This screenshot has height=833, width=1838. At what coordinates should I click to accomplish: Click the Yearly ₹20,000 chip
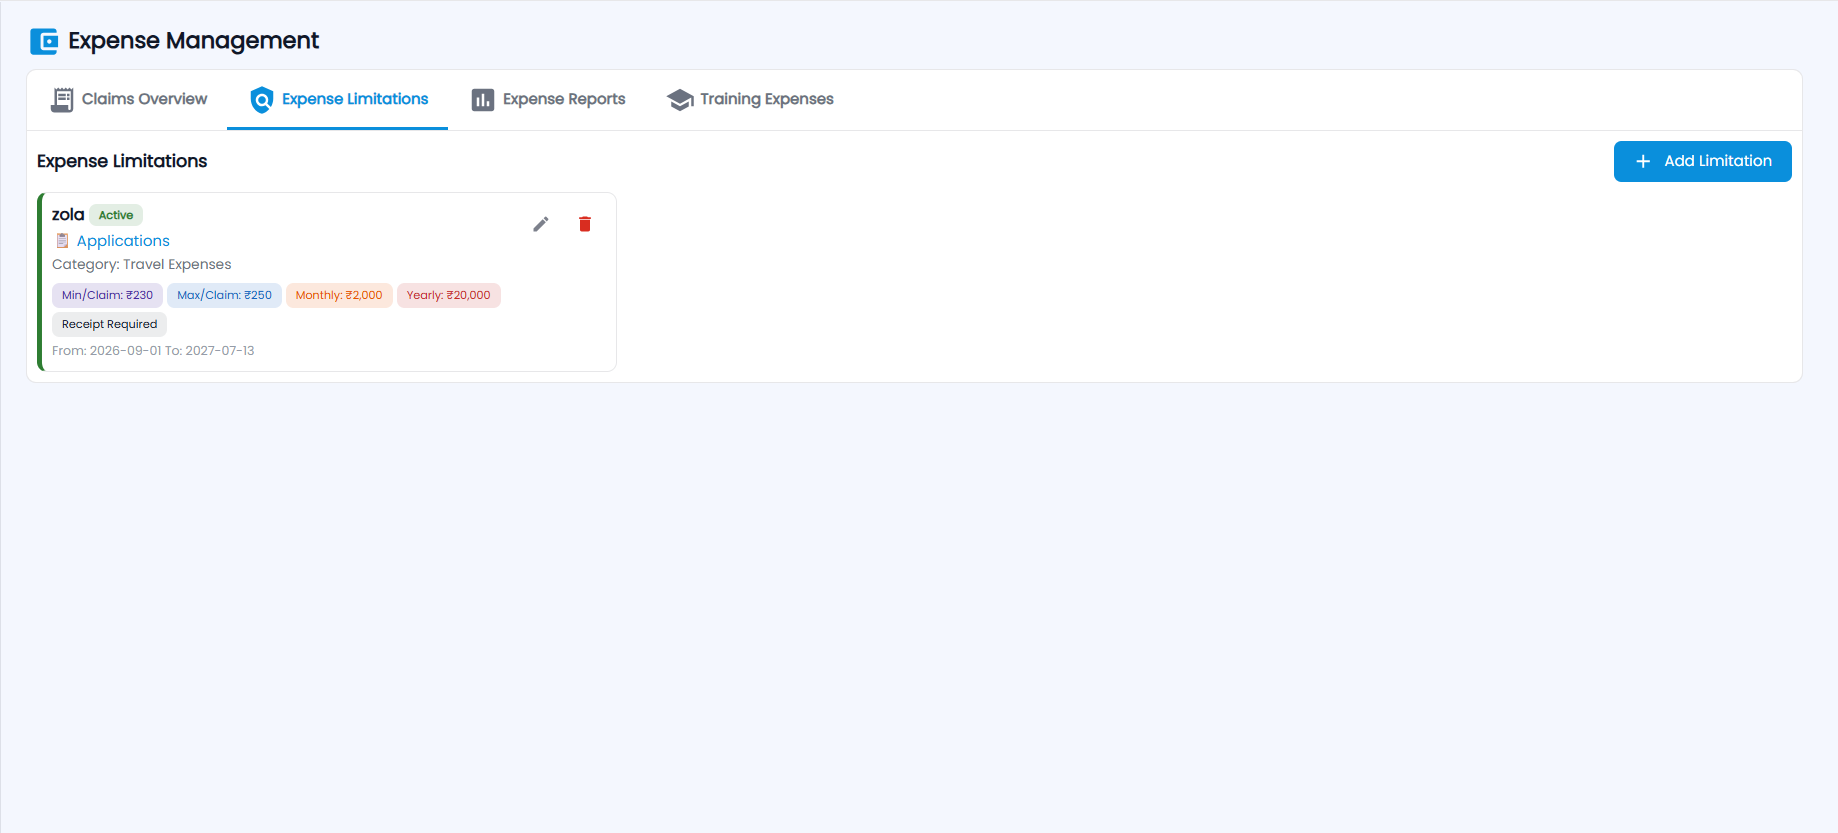pos(449,295)
